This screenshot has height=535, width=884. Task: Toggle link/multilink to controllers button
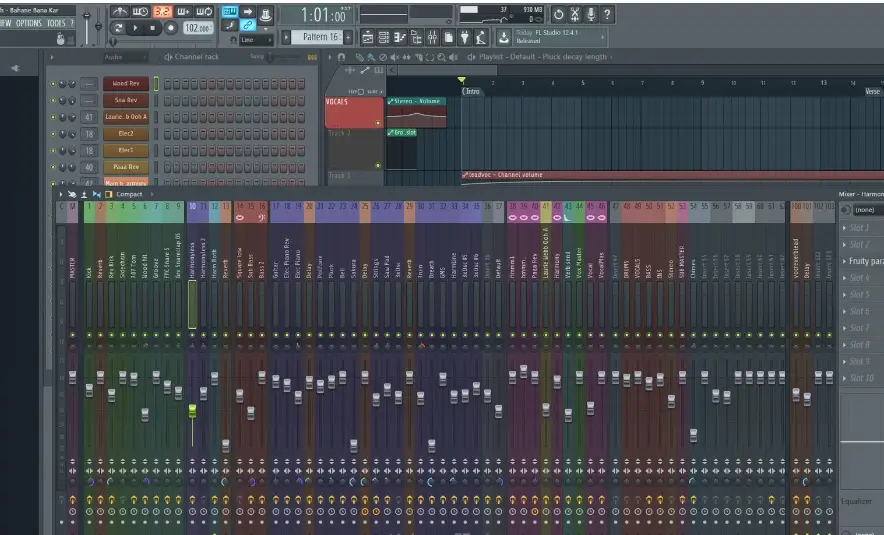[247, 25]
